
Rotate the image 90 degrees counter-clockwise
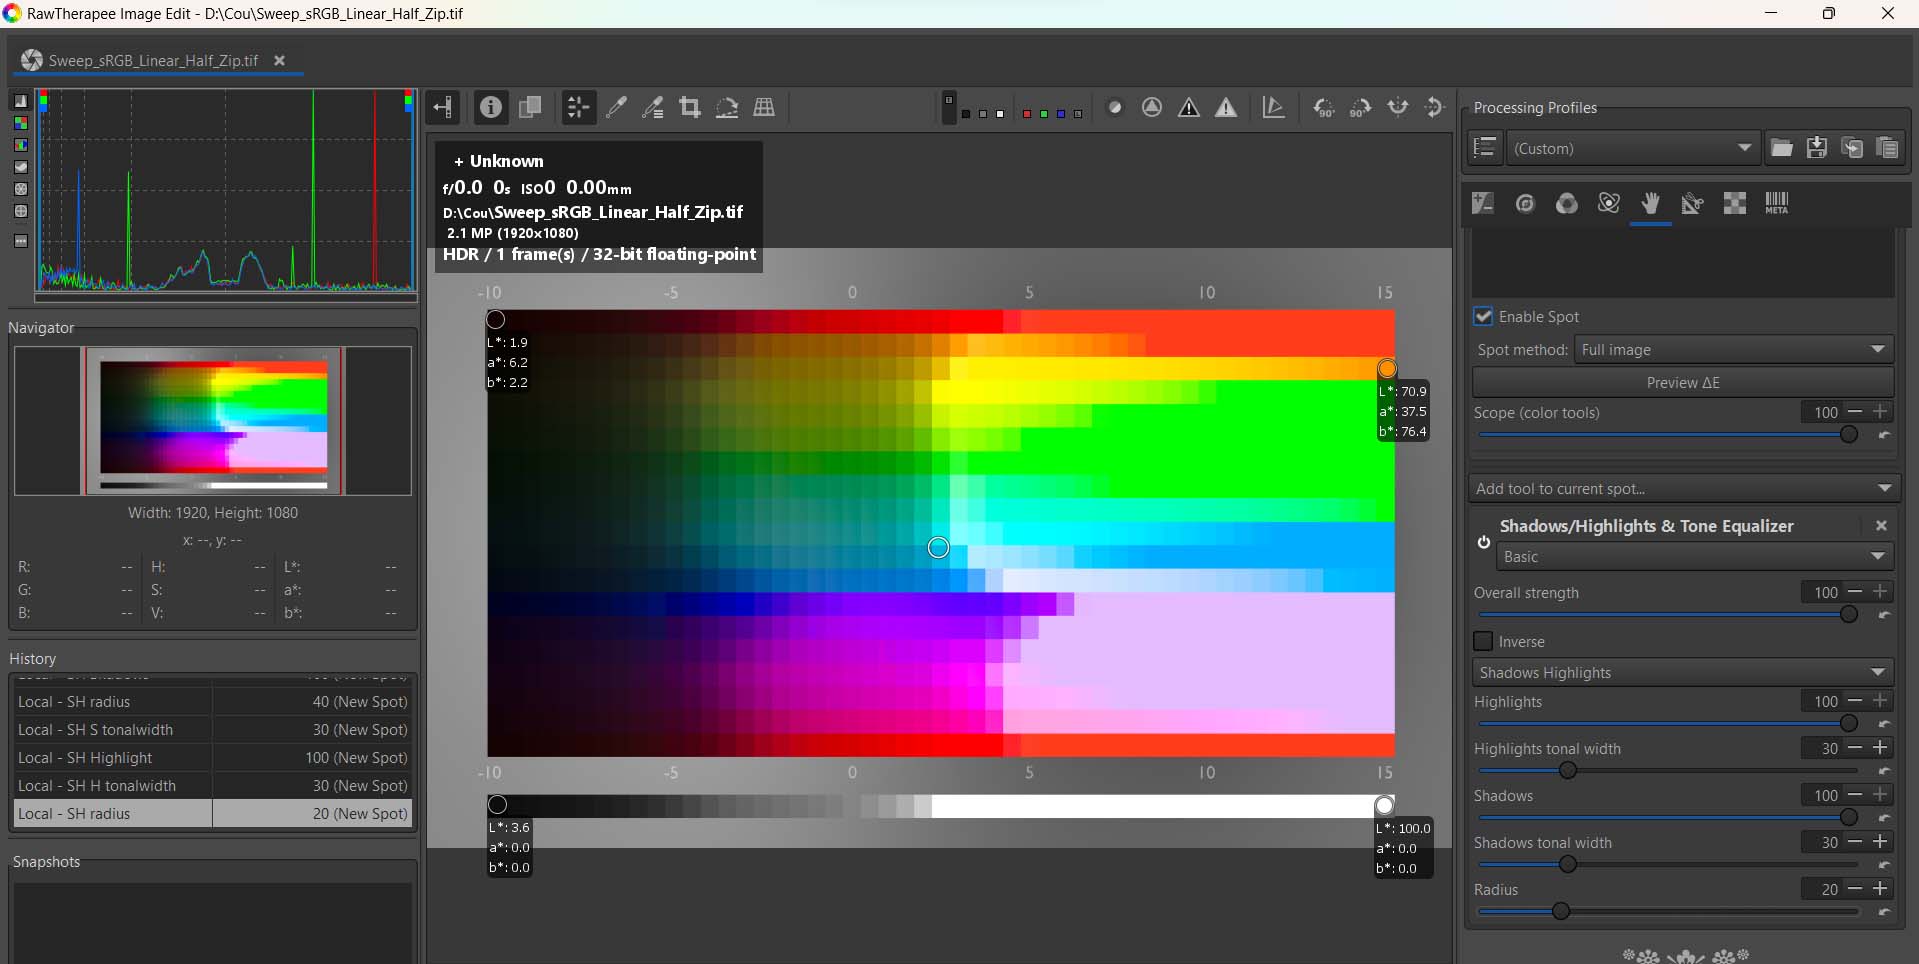tap(1324, 107)
